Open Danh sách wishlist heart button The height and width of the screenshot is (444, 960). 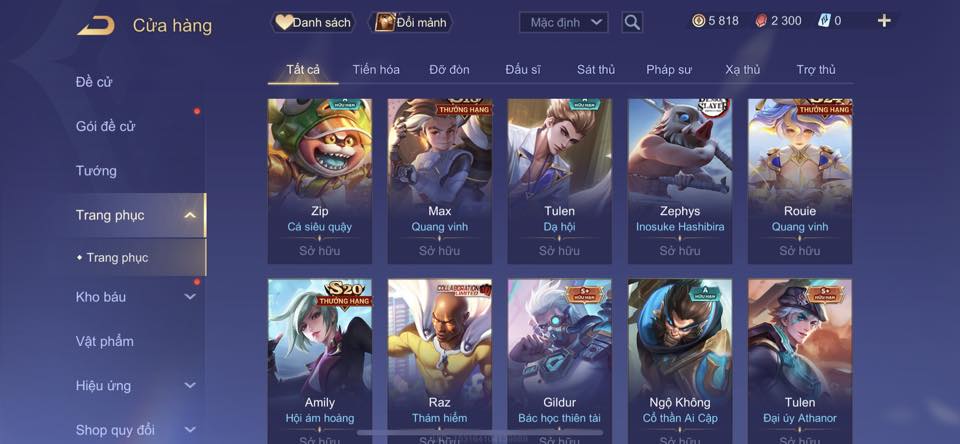coord(313,23)
